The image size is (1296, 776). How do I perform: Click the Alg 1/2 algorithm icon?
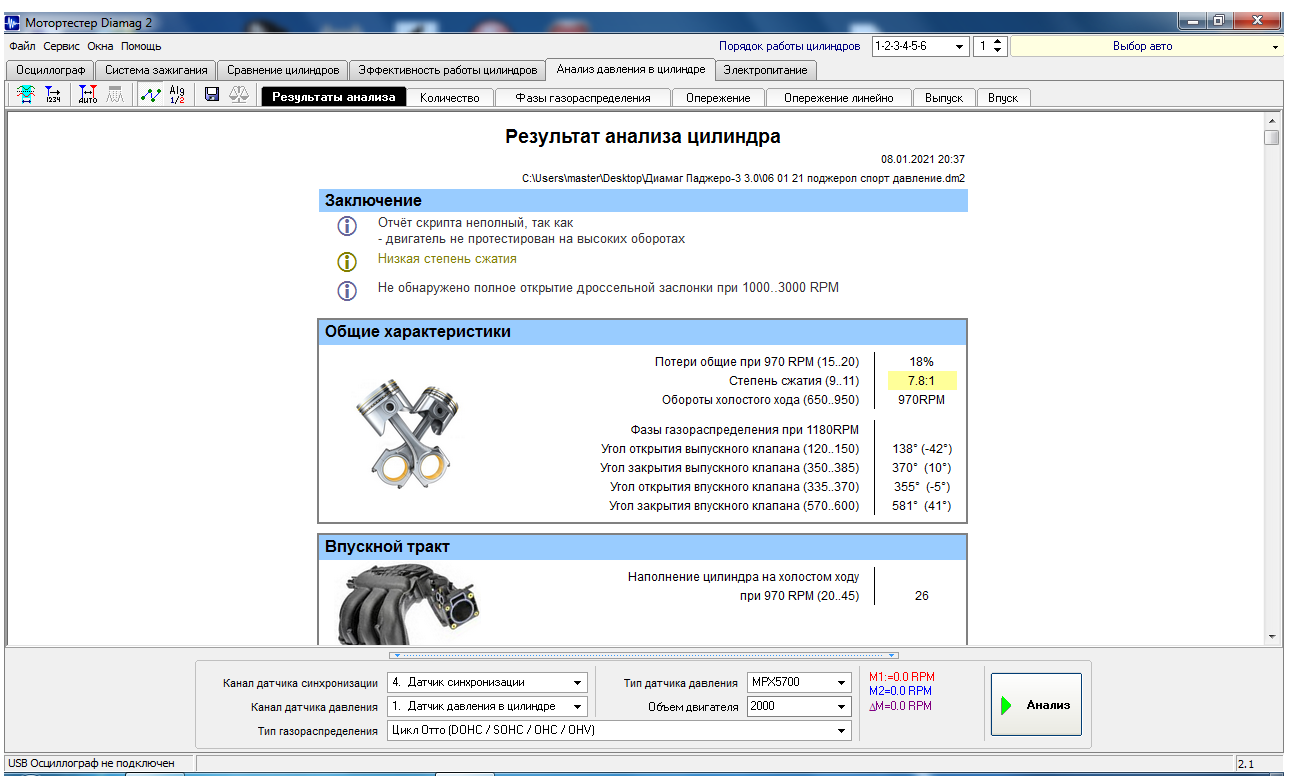click(x=177, y=95)
